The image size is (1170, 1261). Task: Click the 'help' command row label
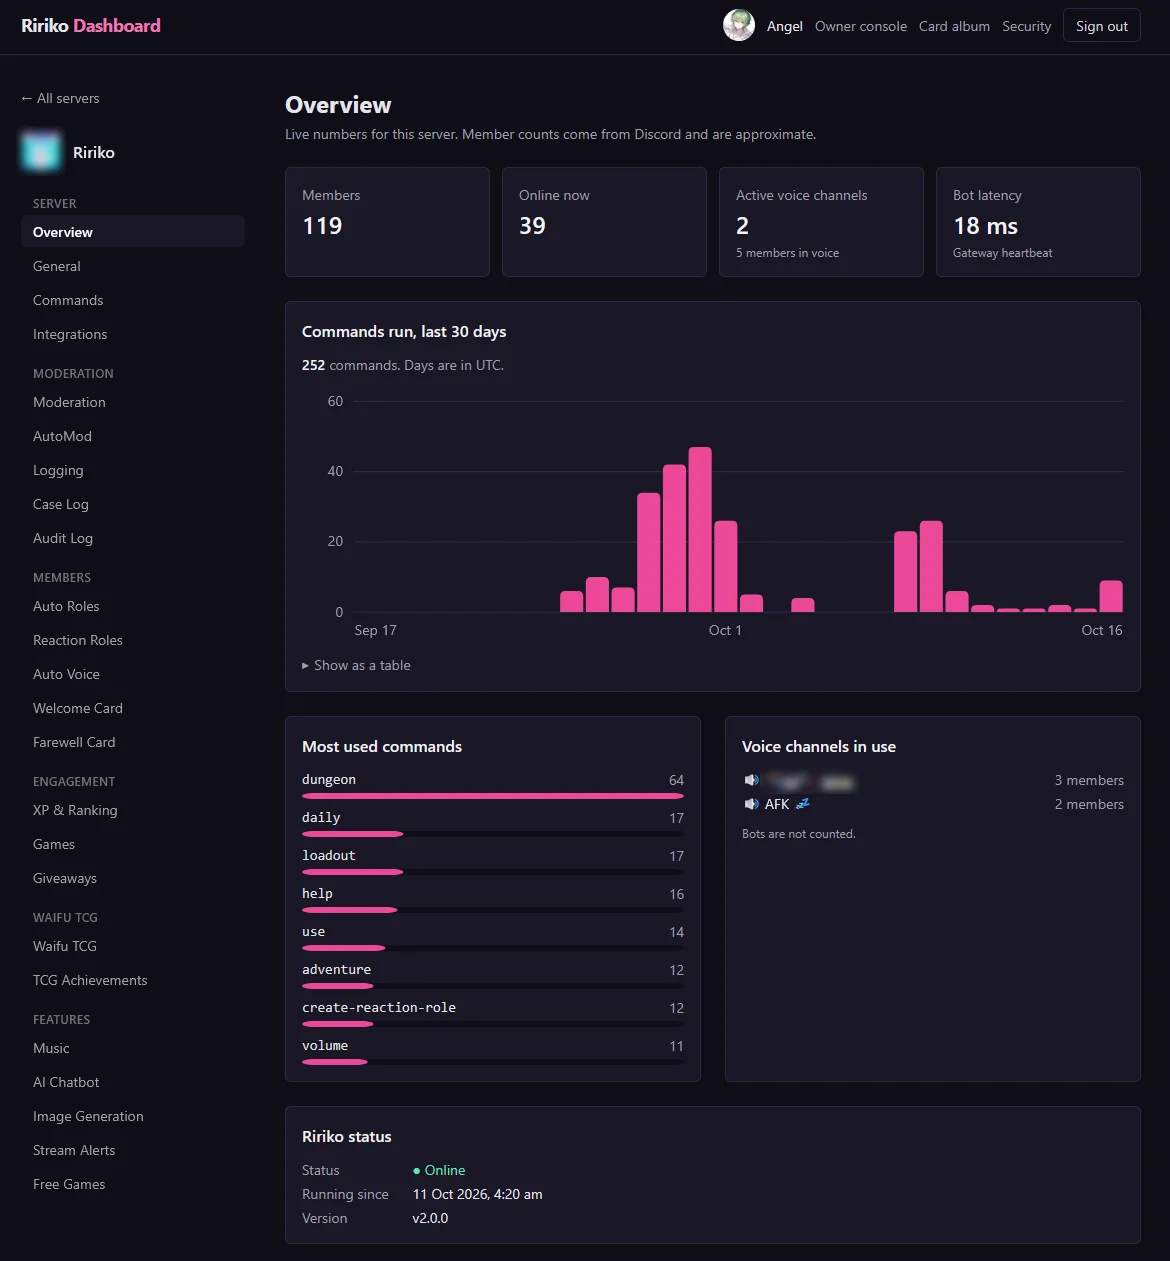[317, 894]
